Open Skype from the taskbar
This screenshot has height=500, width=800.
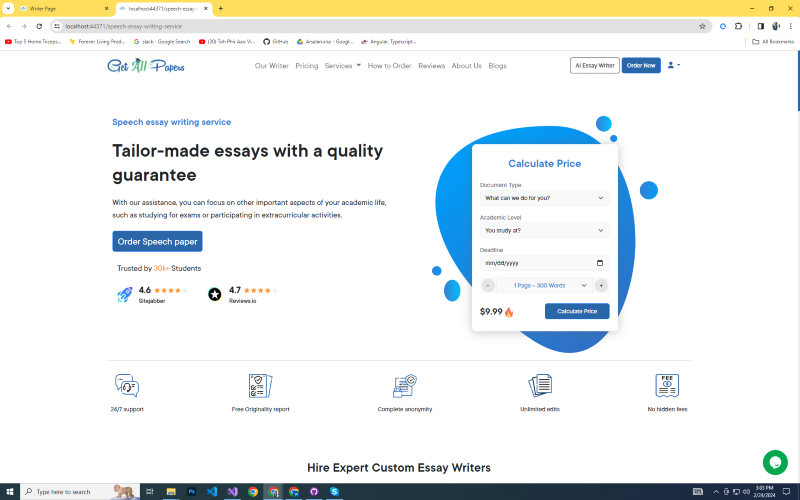[x=334, y=491]
